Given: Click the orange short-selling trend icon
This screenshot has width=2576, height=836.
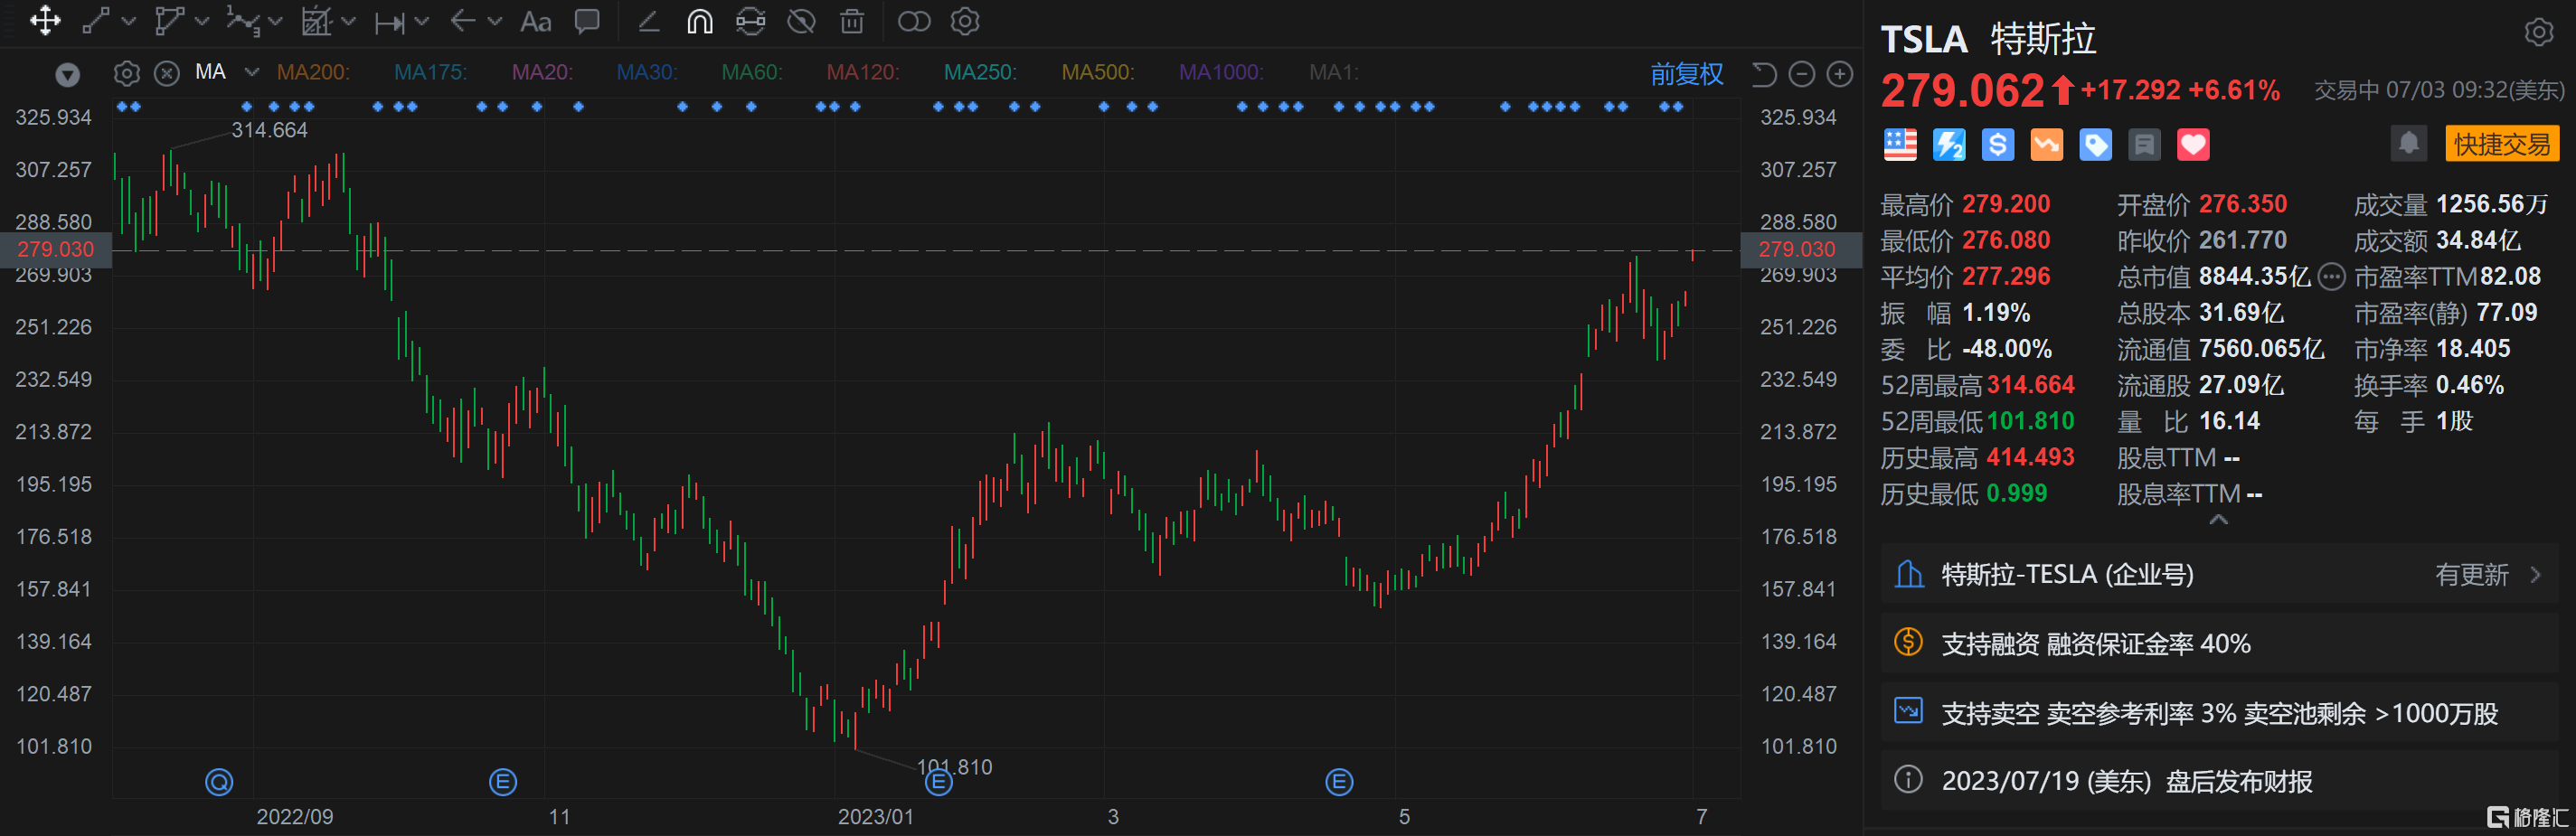Looking at the screenshot, I should point(2047,145).
